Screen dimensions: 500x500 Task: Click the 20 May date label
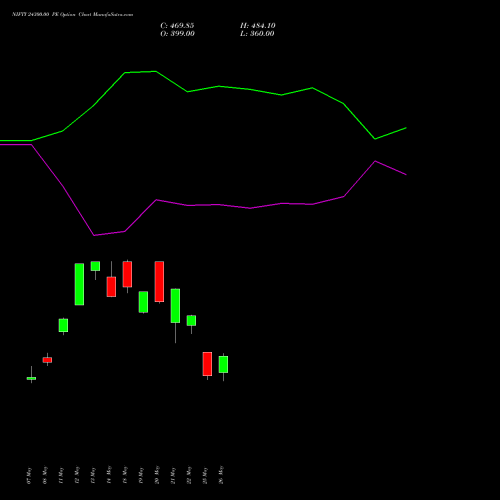coord(157,475)
